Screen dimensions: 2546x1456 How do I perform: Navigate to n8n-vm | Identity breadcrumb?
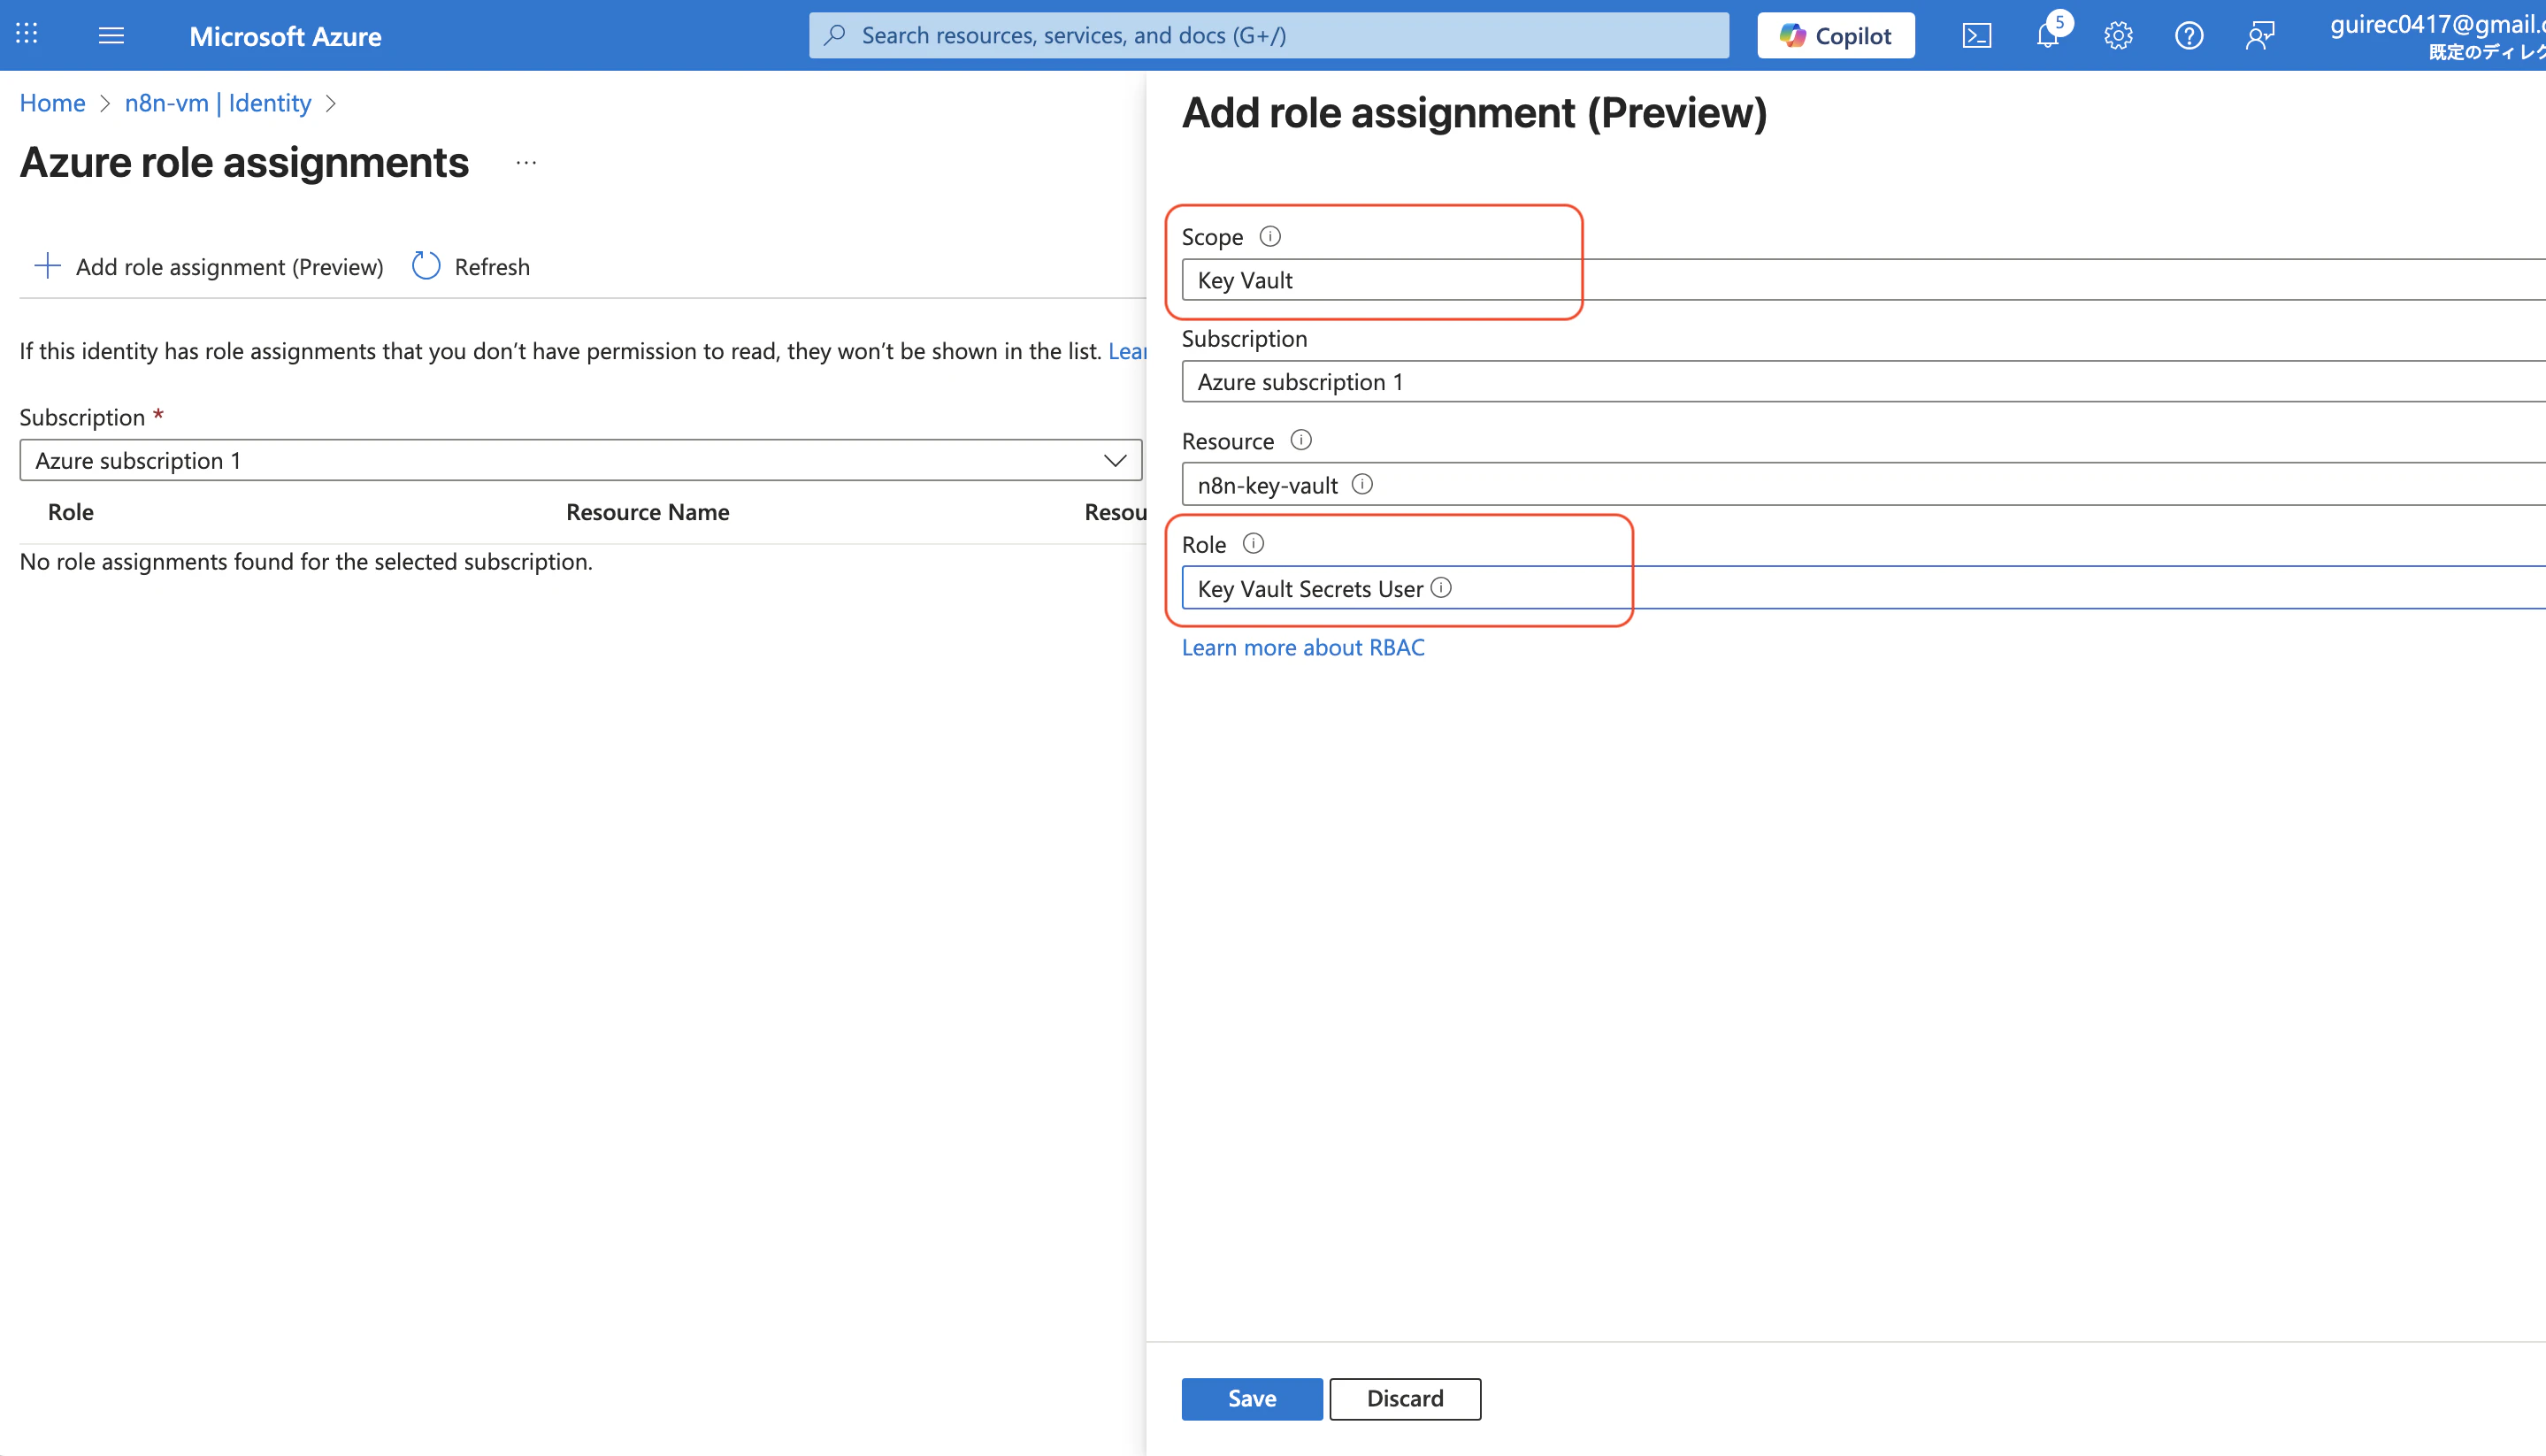(x=217, y=103)
